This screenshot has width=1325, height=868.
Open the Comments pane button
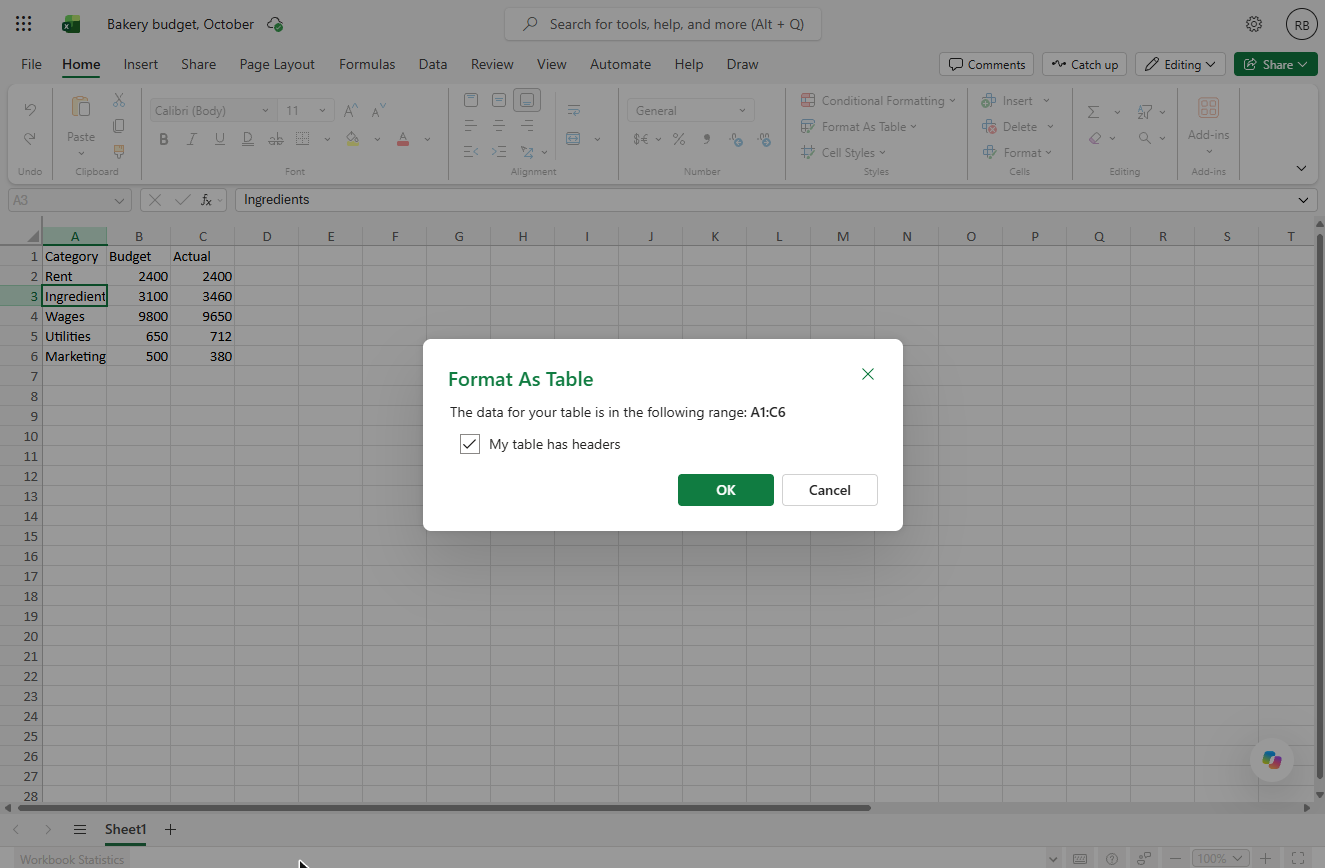point(987,64)
